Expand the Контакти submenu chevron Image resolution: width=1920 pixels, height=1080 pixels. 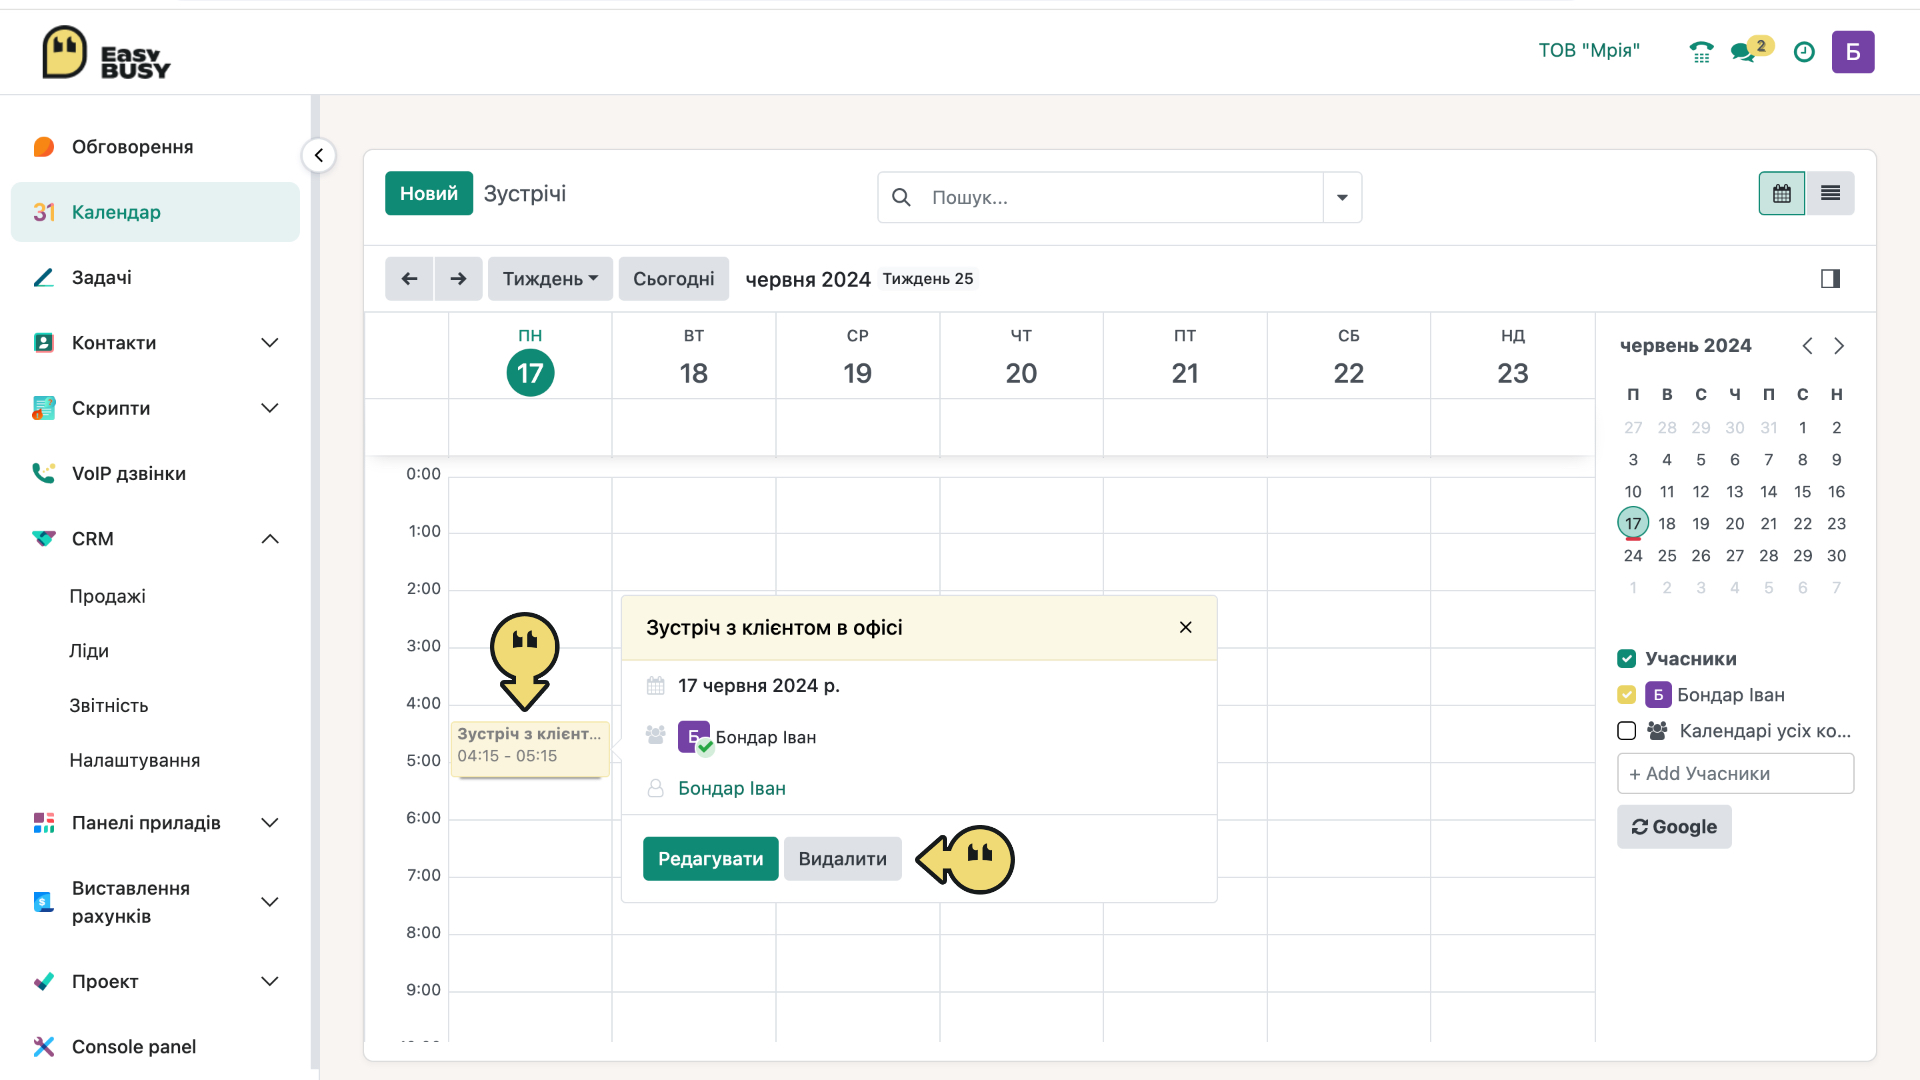click(x=270, y=343)
